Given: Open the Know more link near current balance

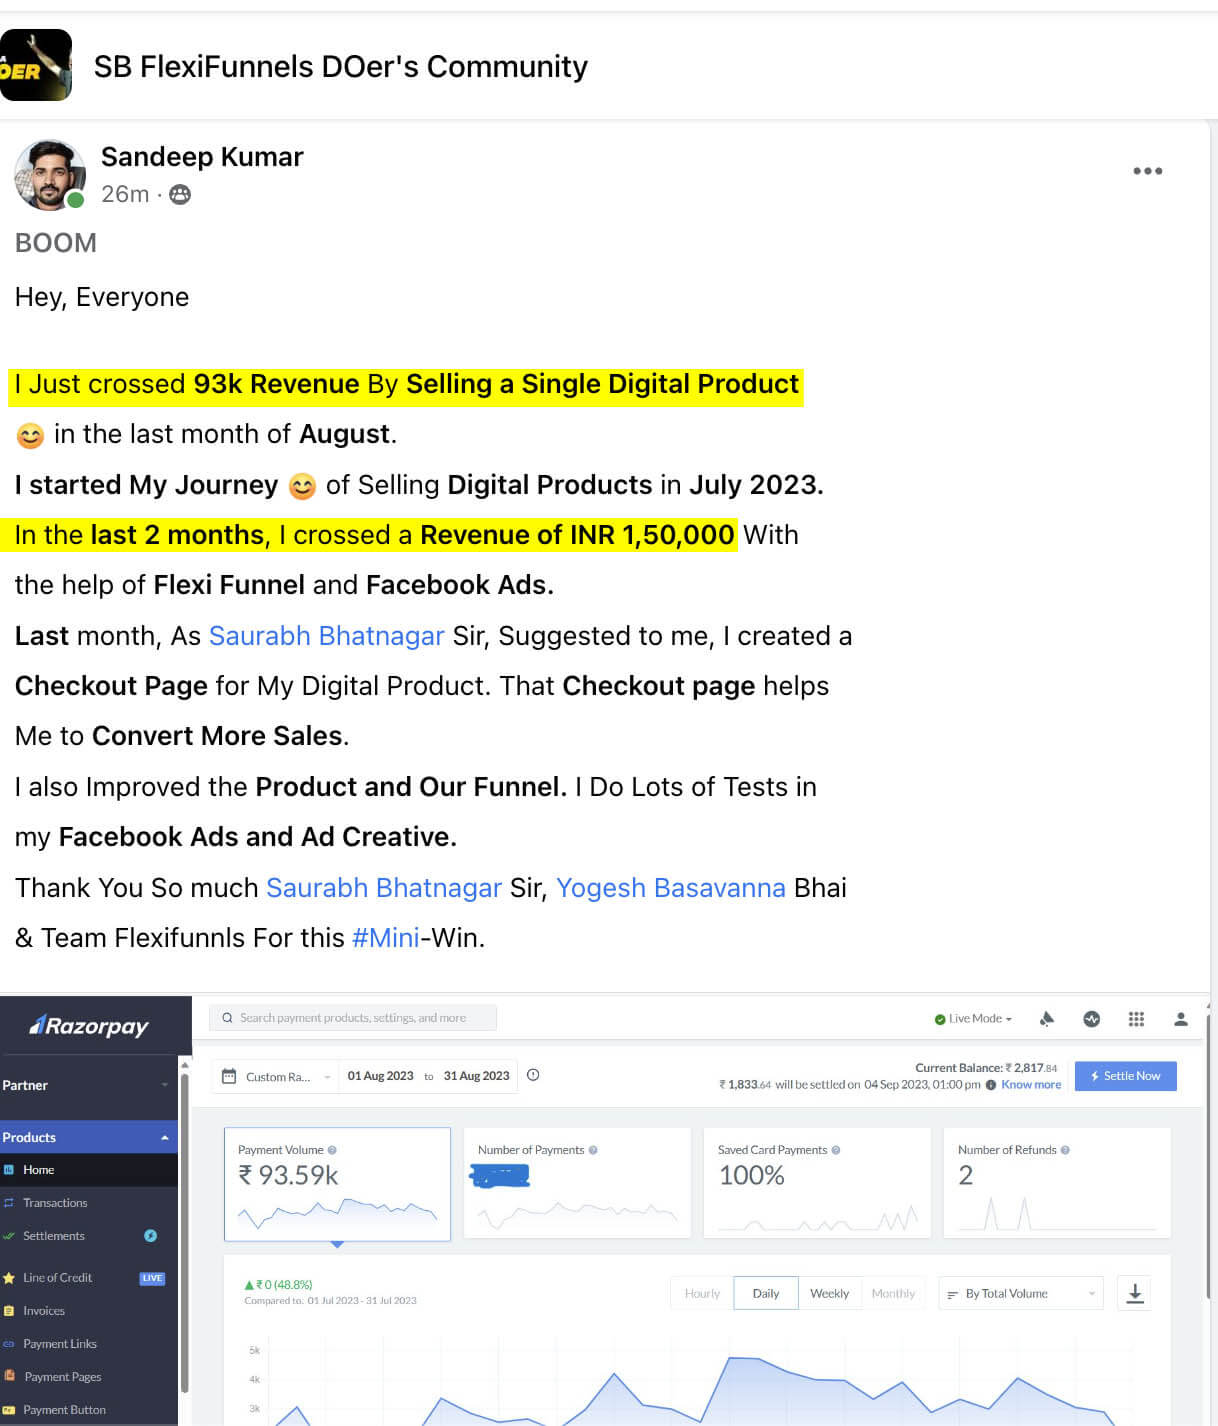Looking at the screenshot, I should (x=1031, y=1084).
